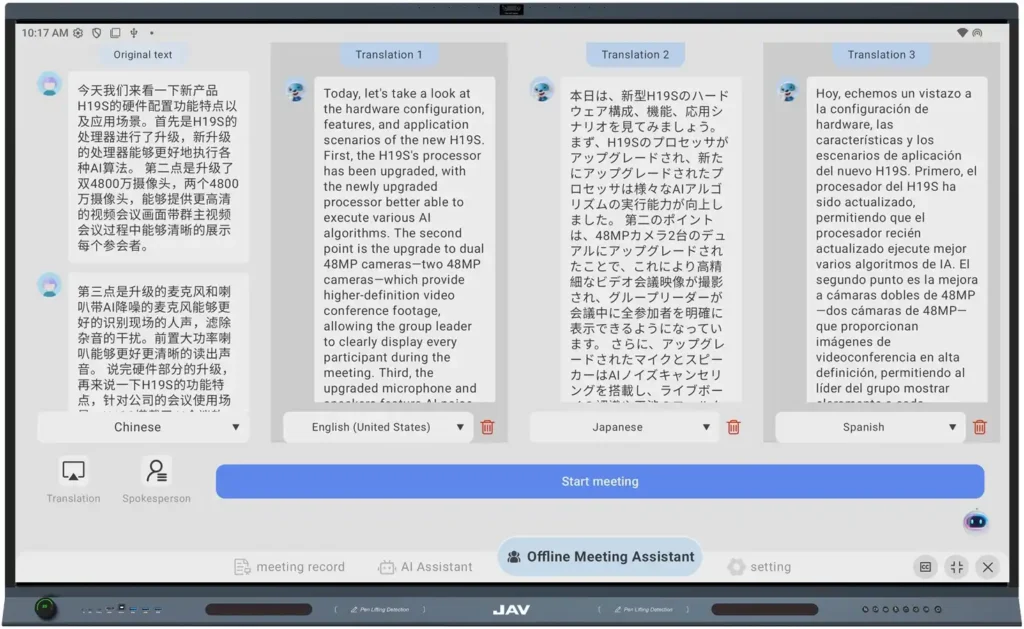Click the speaker avatar beside second Chinese message
The width and height of the screenshot is (1024, 629).
click(50, 285)
